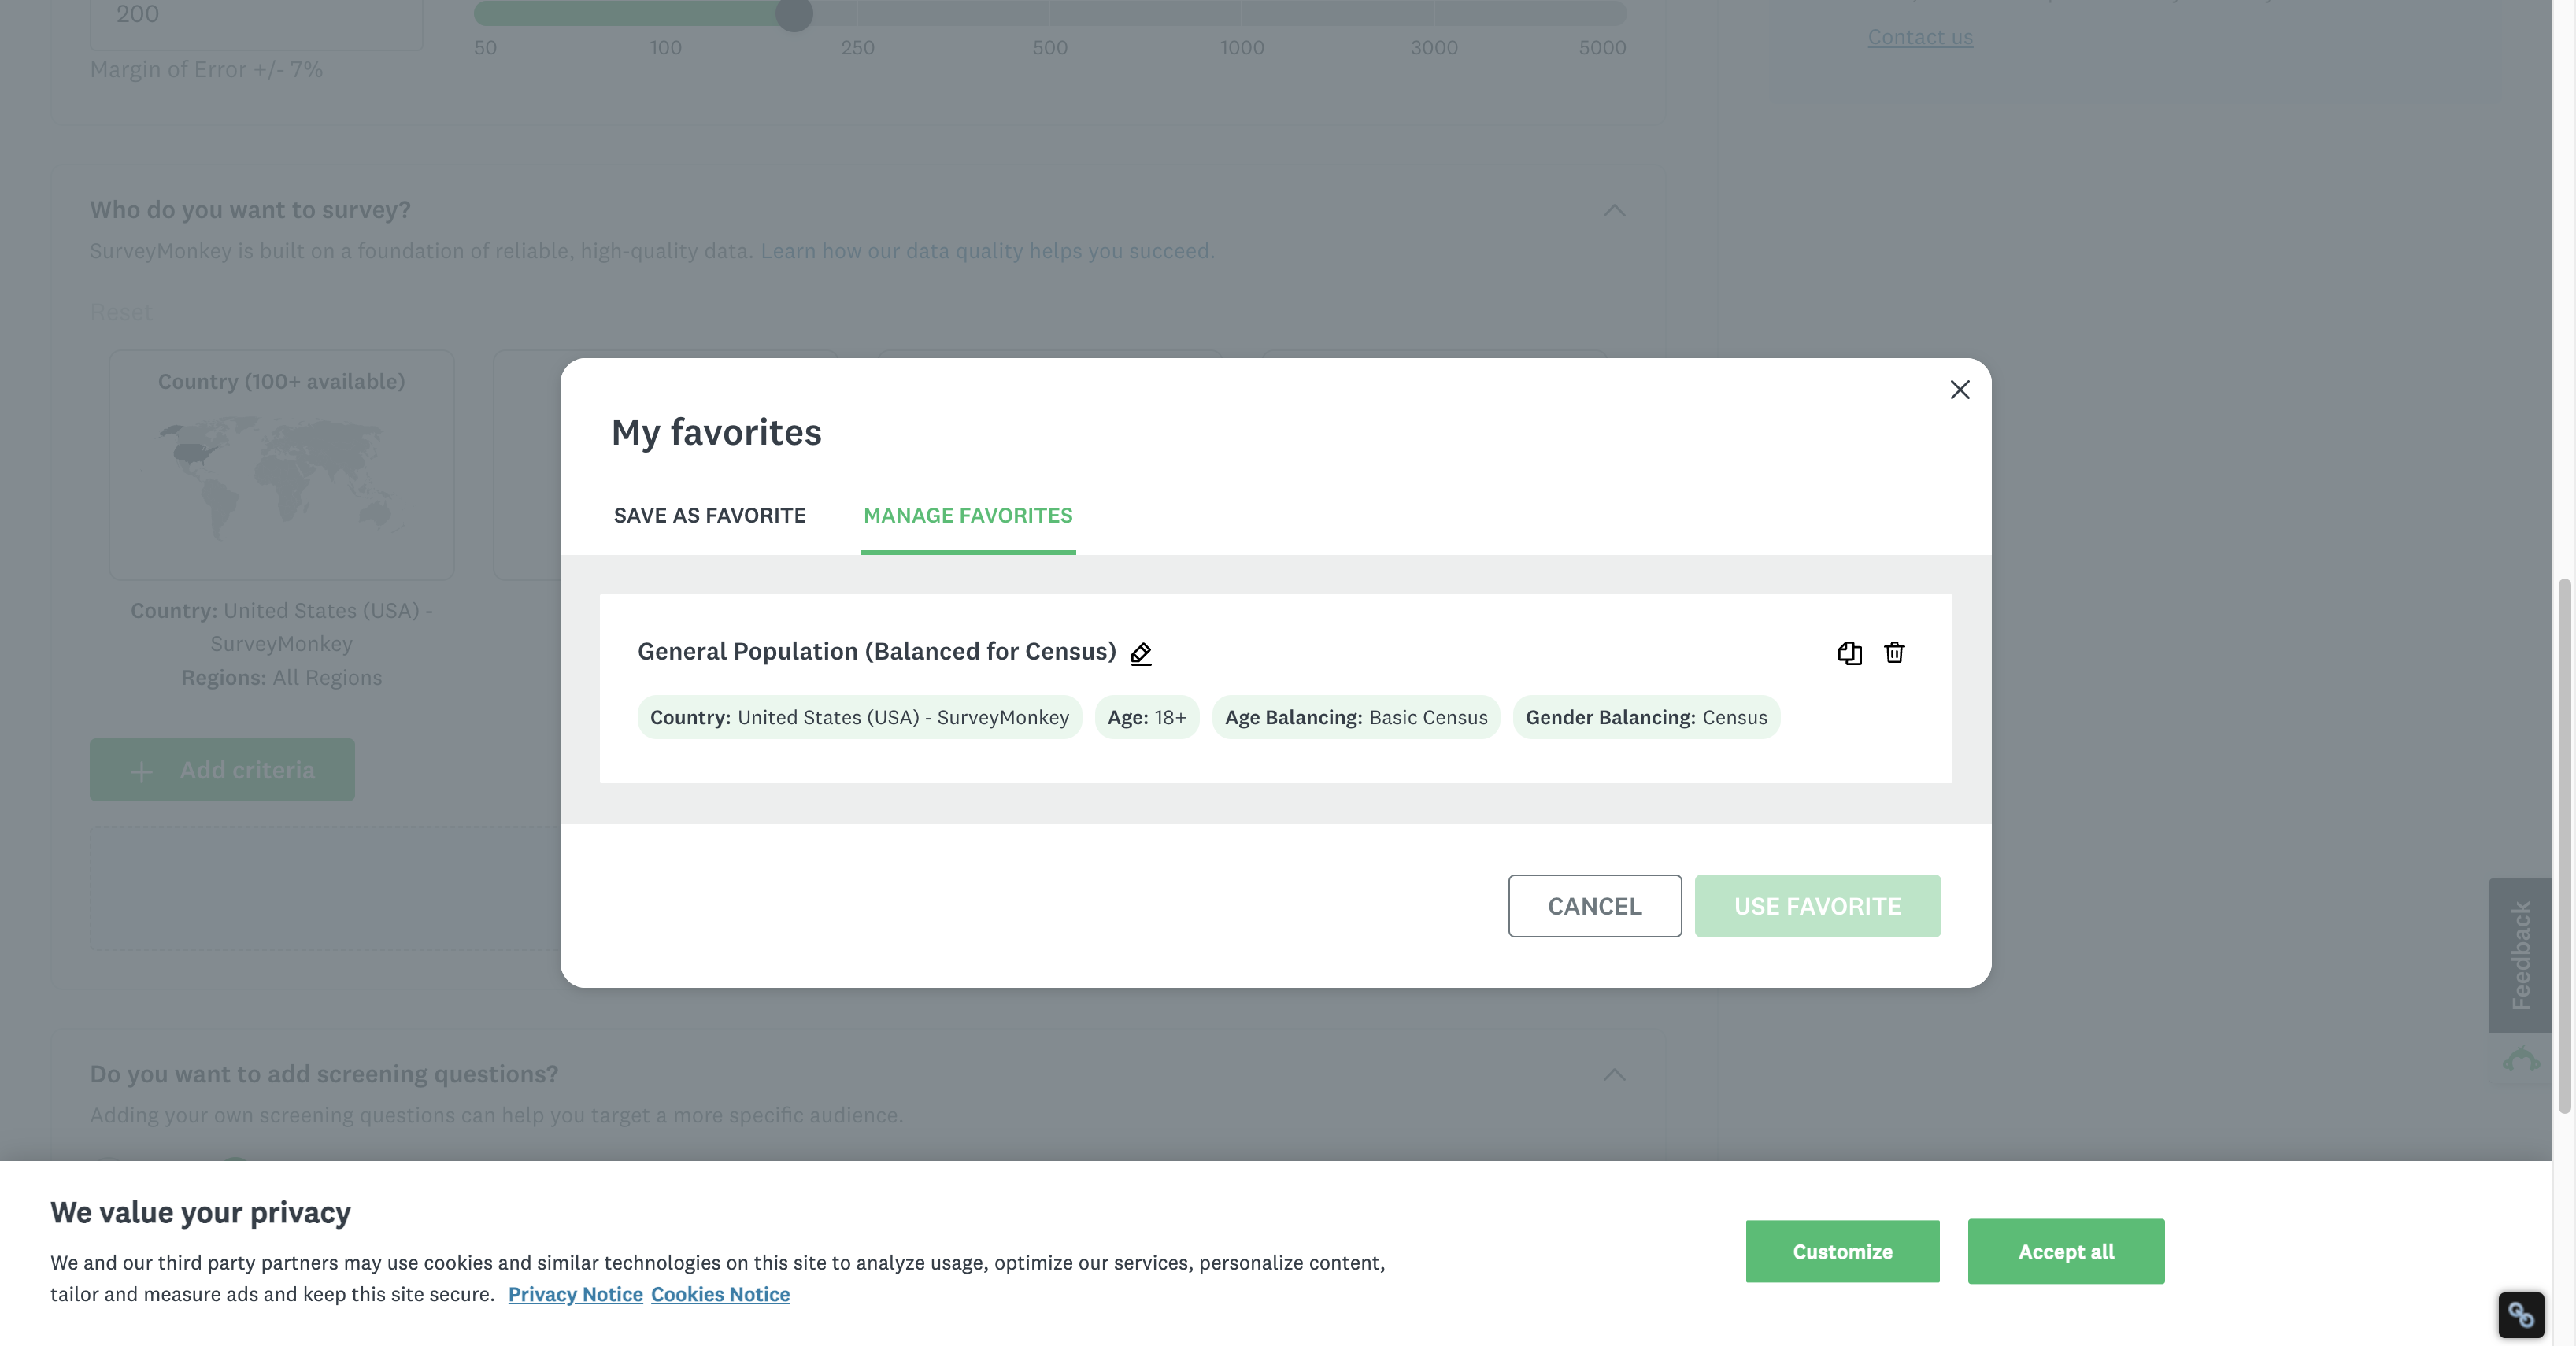Edit the General Population favorite name

(1141, 653)
